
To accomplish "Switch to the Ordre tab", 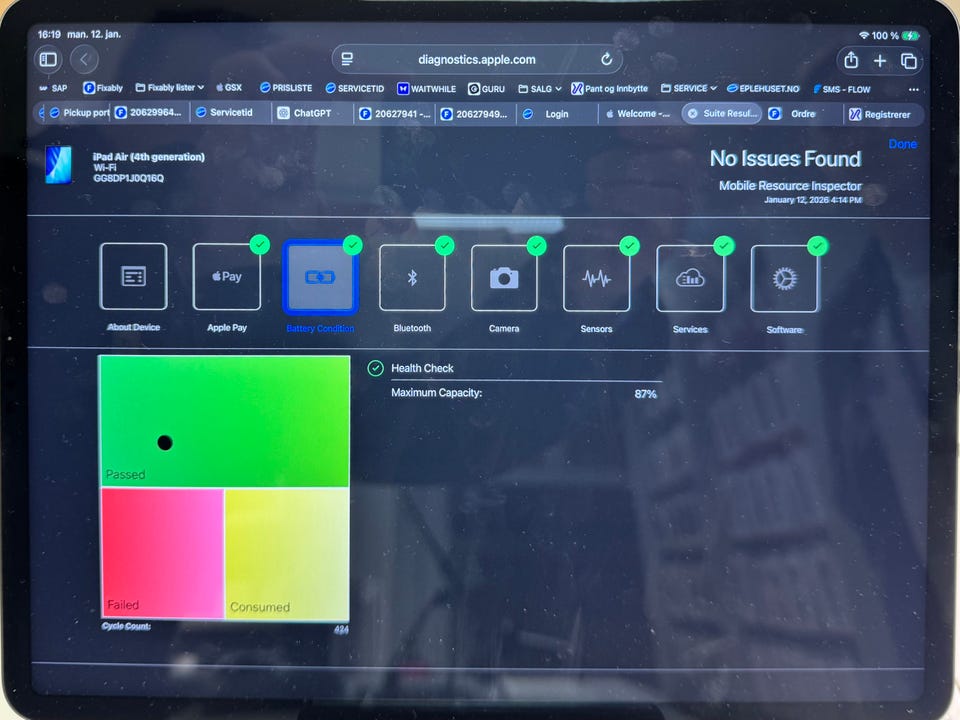I will (x=802, y=114).
